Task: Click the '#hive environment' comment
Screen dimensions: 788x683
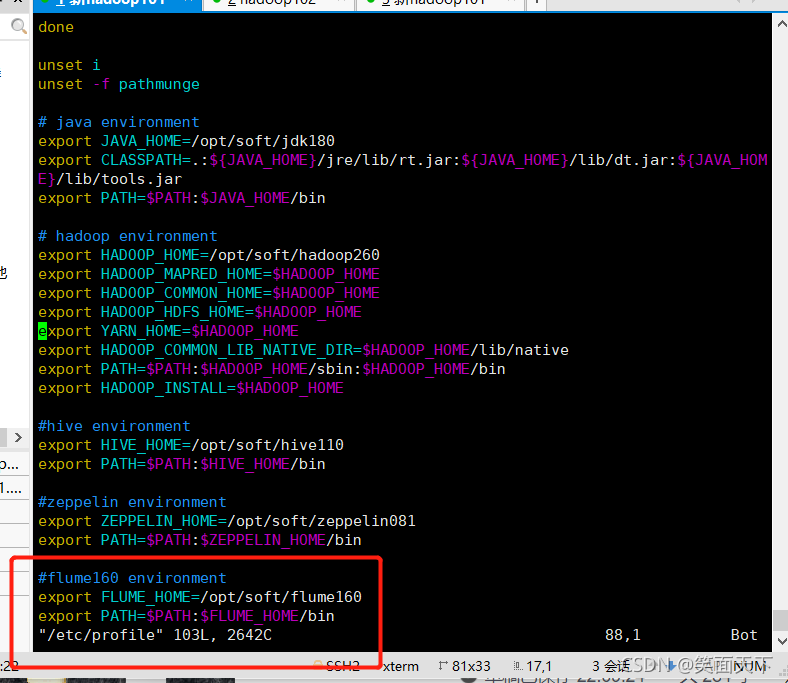Action: pos(114,426)
